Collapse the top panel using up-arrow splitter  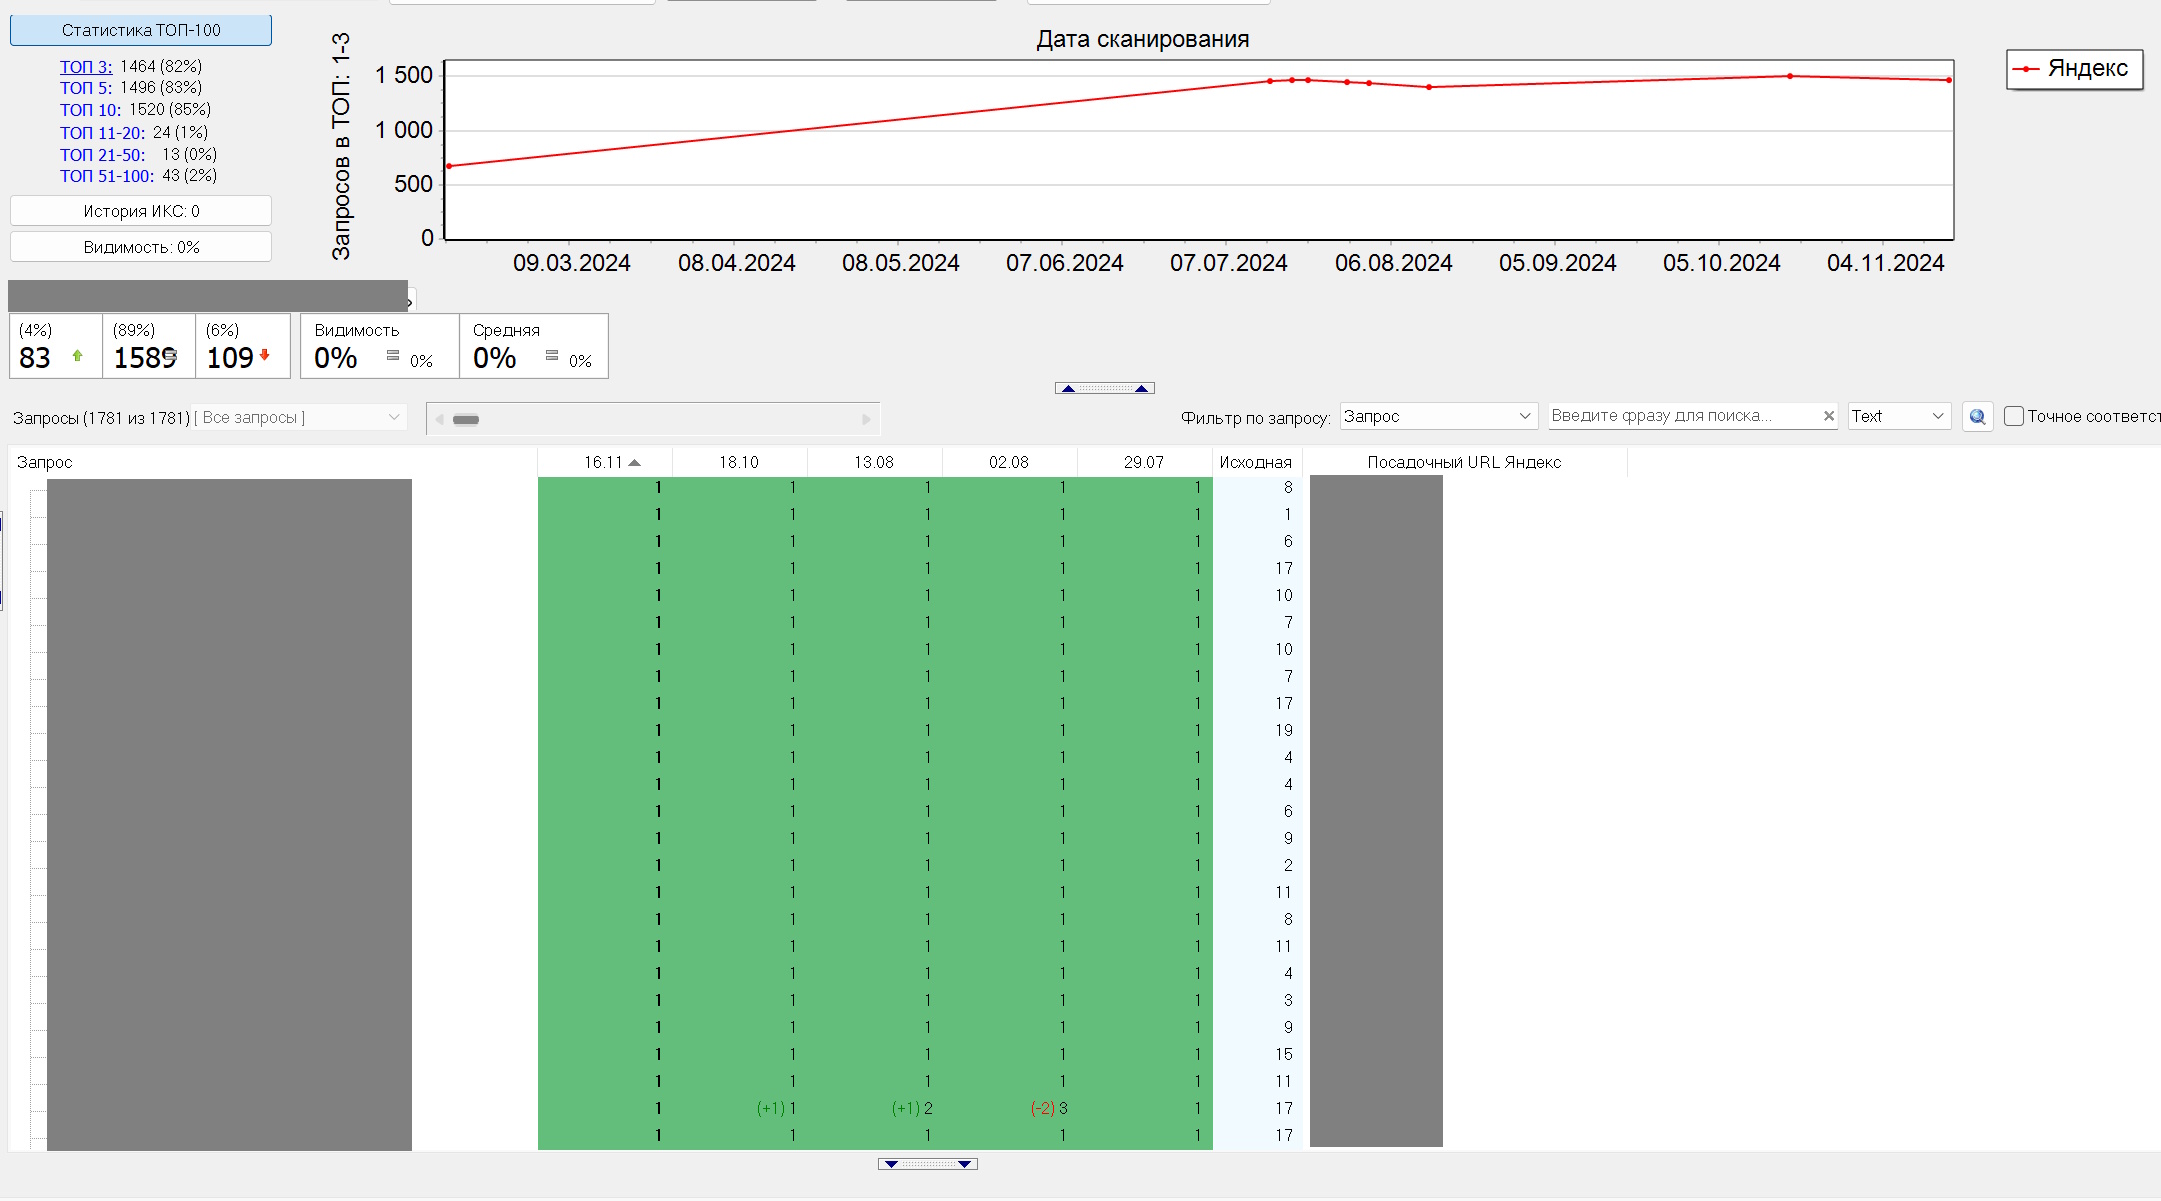point(1104,388)
